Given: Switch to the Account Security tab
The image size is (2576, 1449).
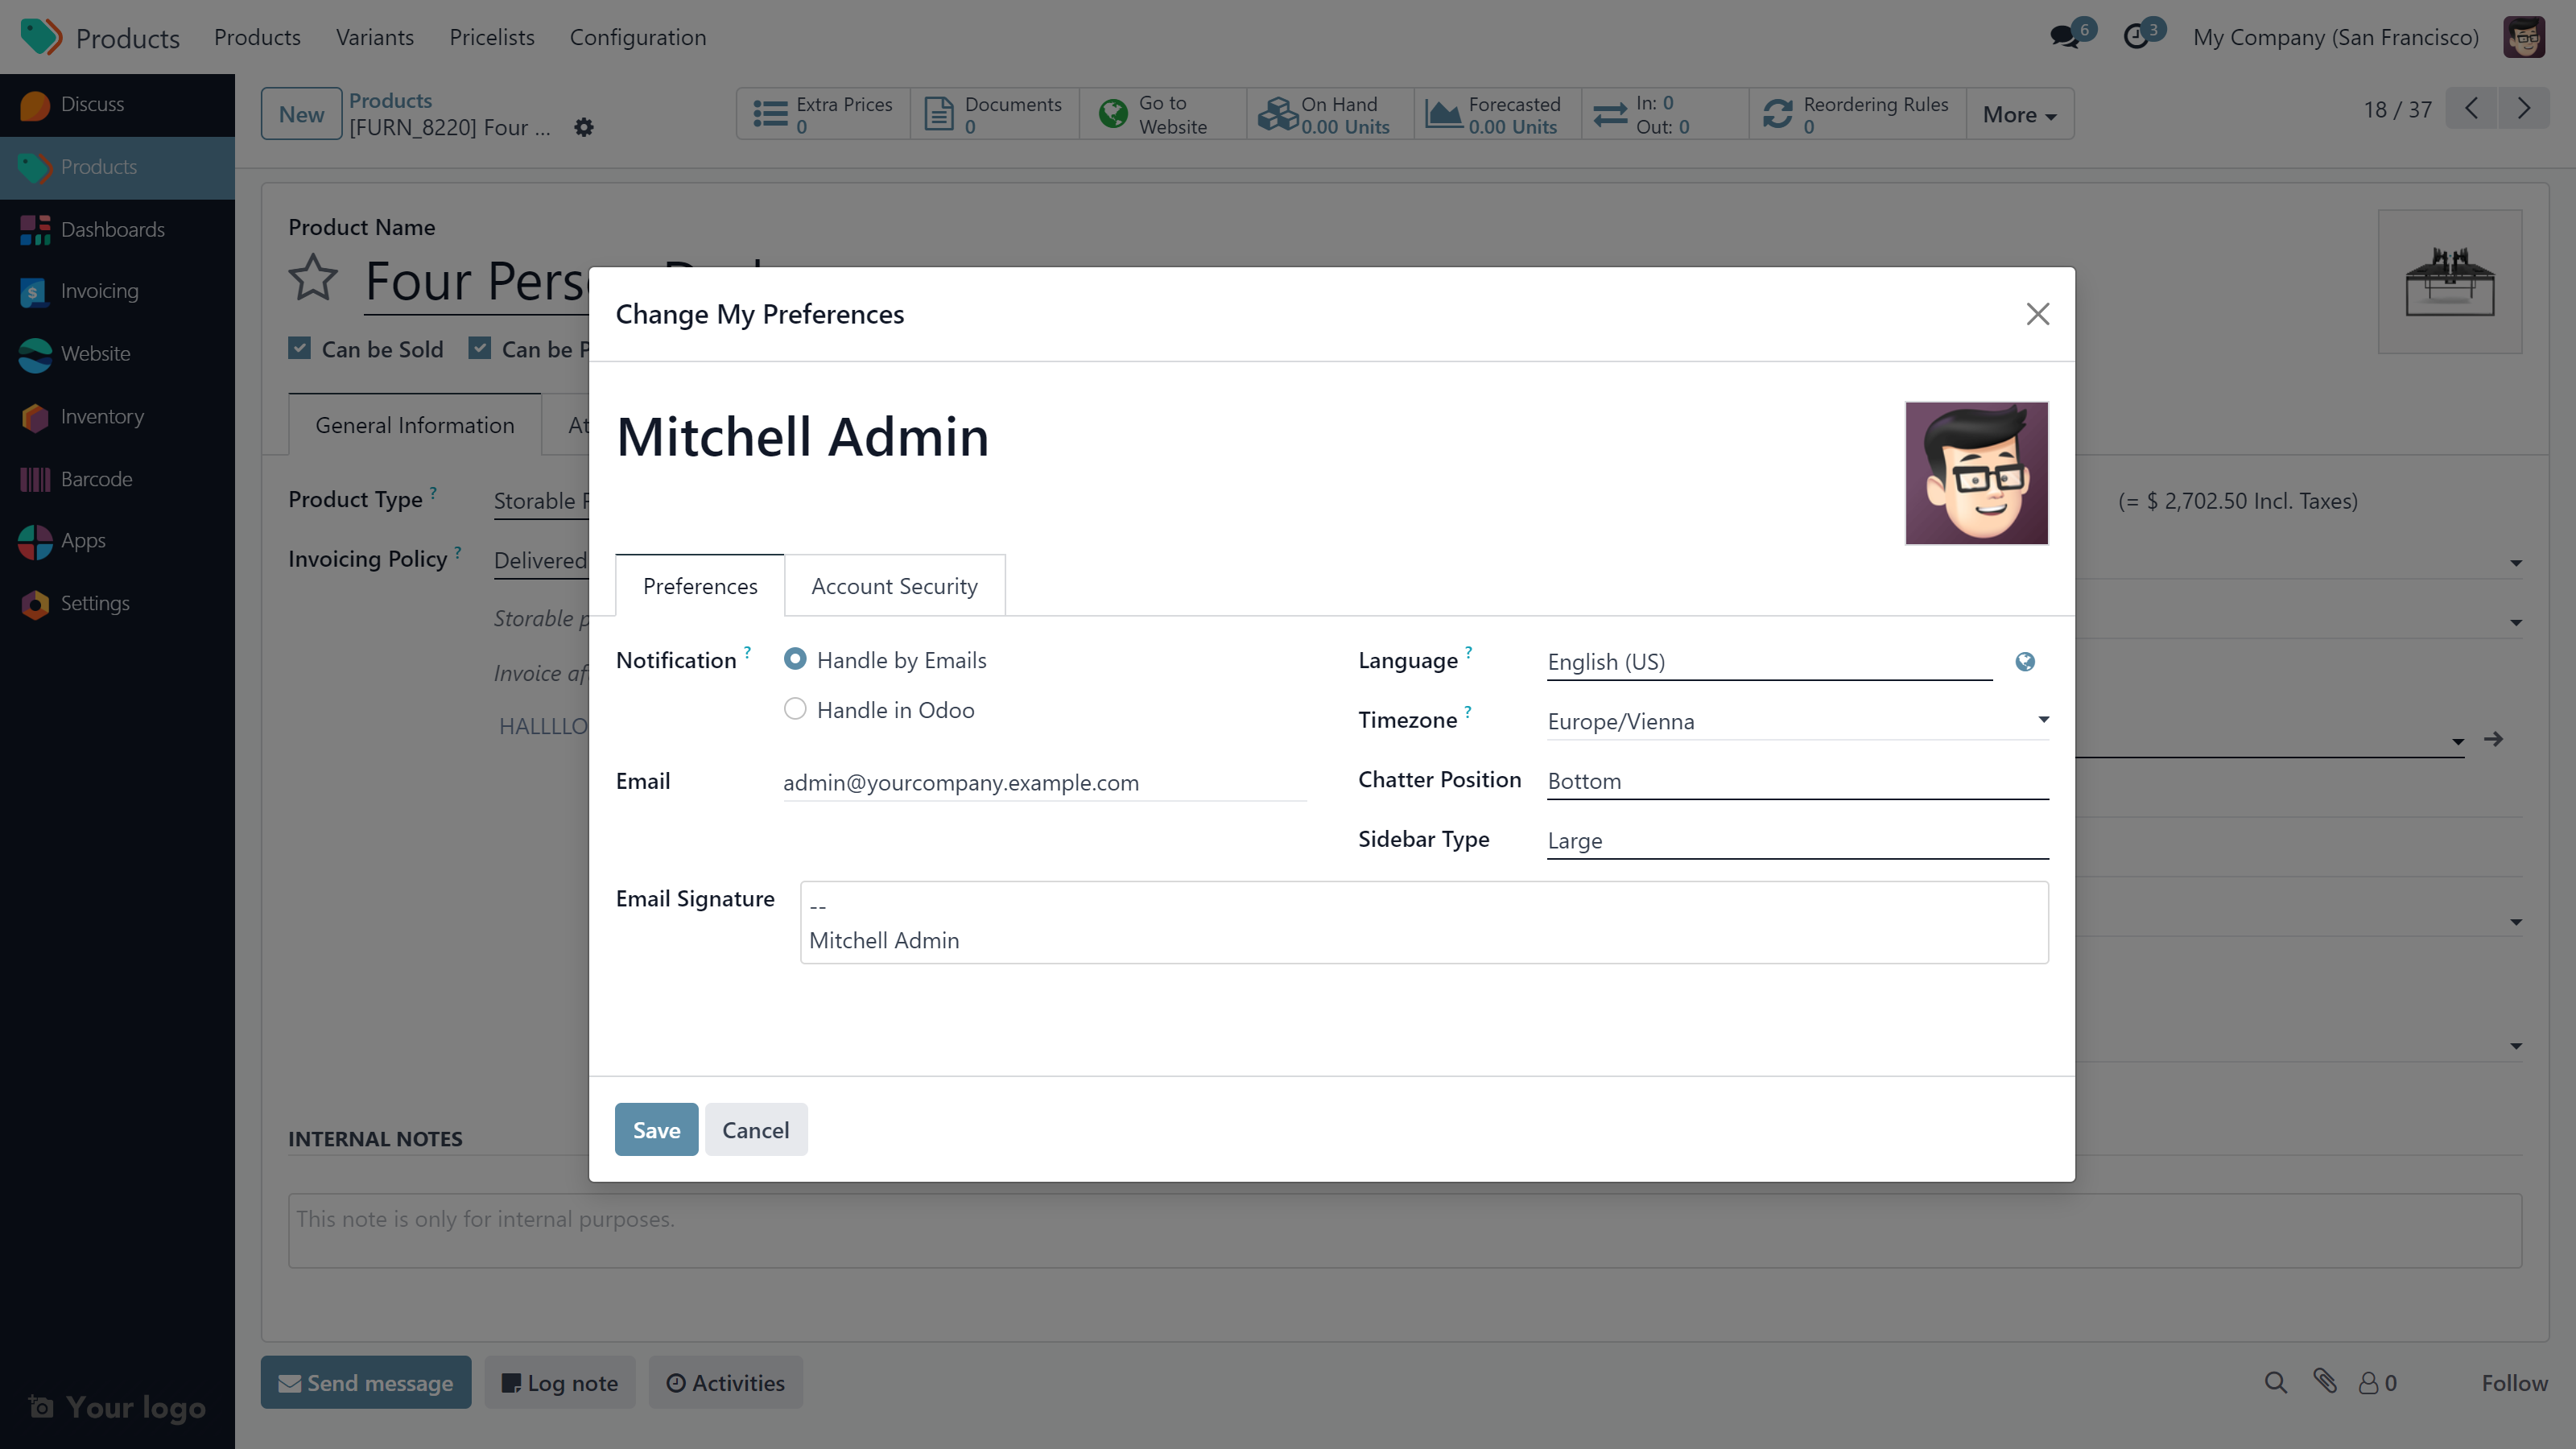Looking at the screenshot, I should click(894, 586).
